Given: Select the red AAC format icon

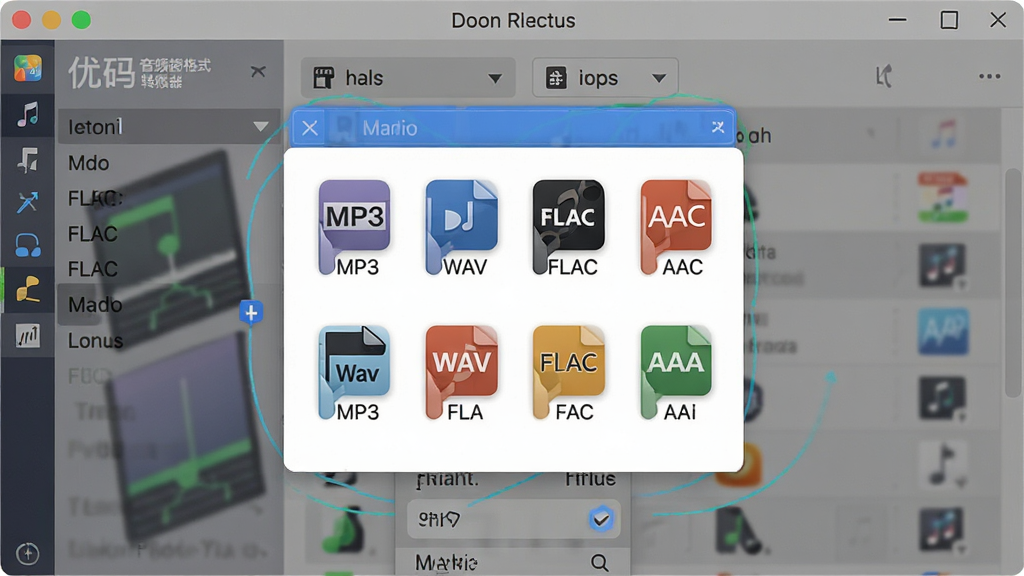Looking at the screenshot, I should [x=677, y=227].
